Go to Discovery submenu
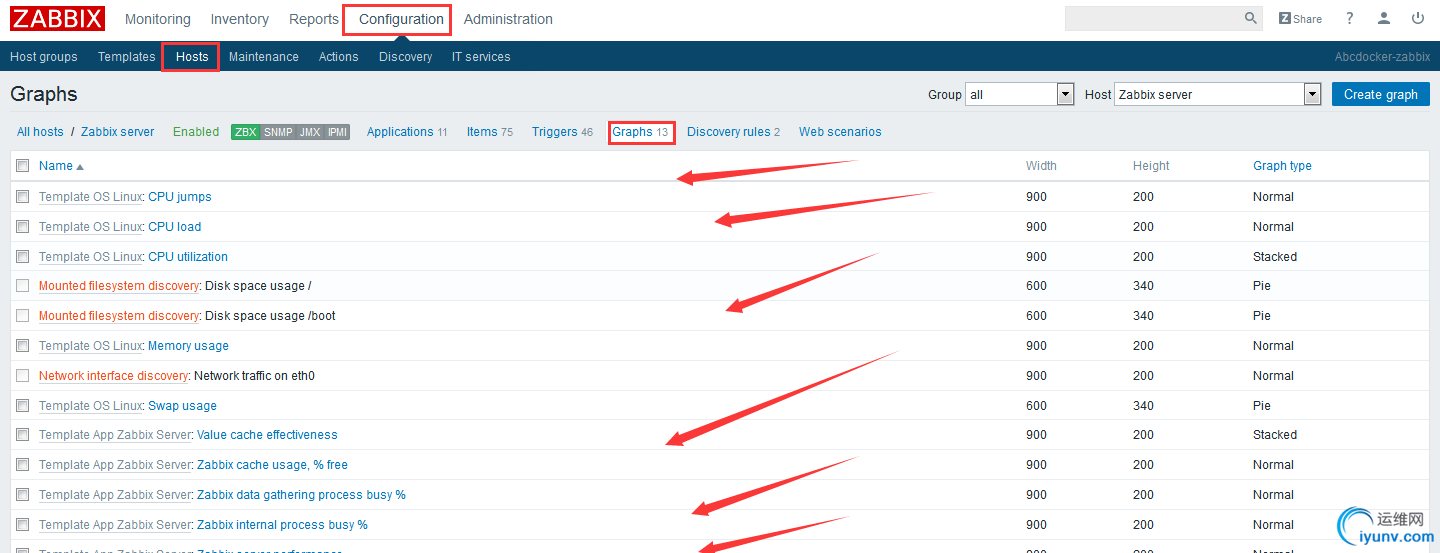This screenshot has height=553, width=1440. 406,57
